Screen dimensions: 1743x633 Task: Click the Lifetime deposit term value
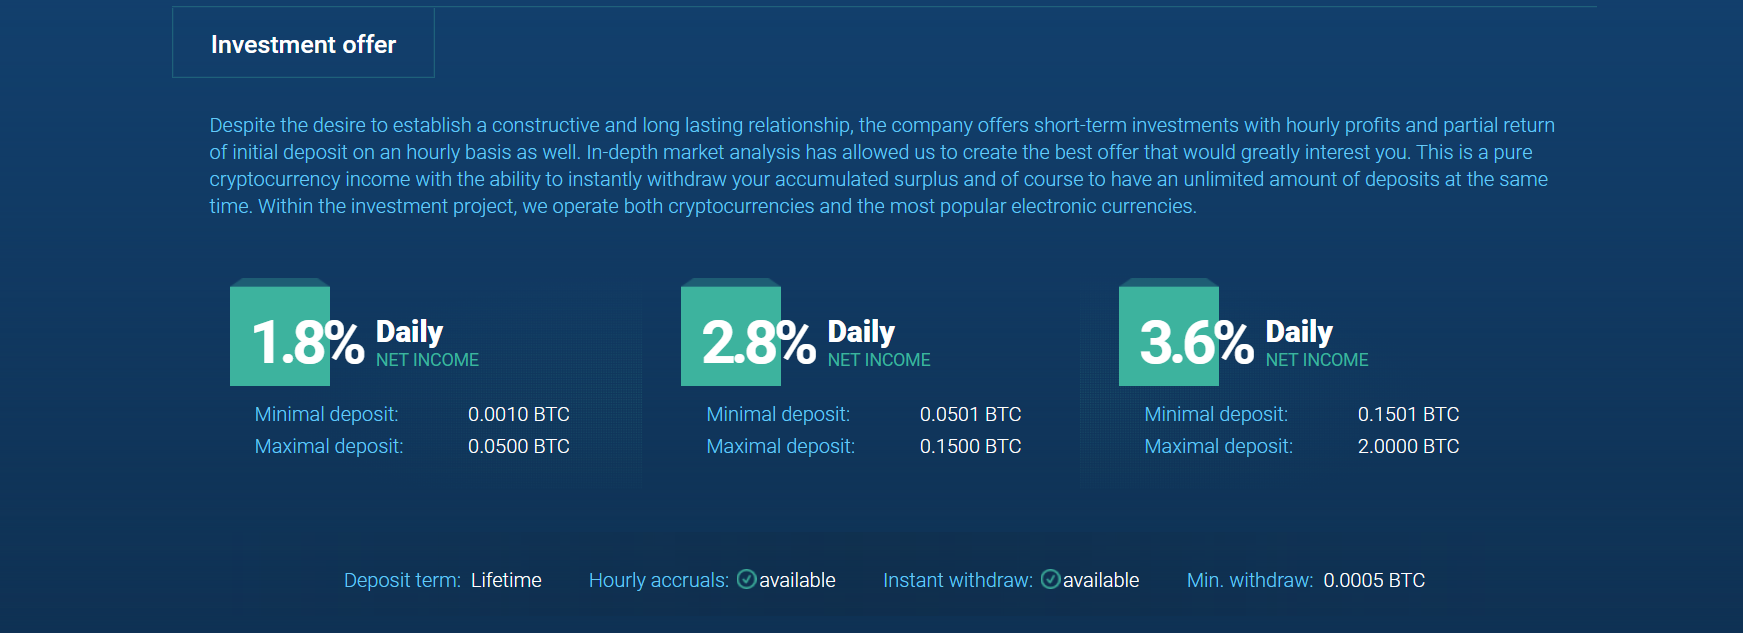pos(506,580)
